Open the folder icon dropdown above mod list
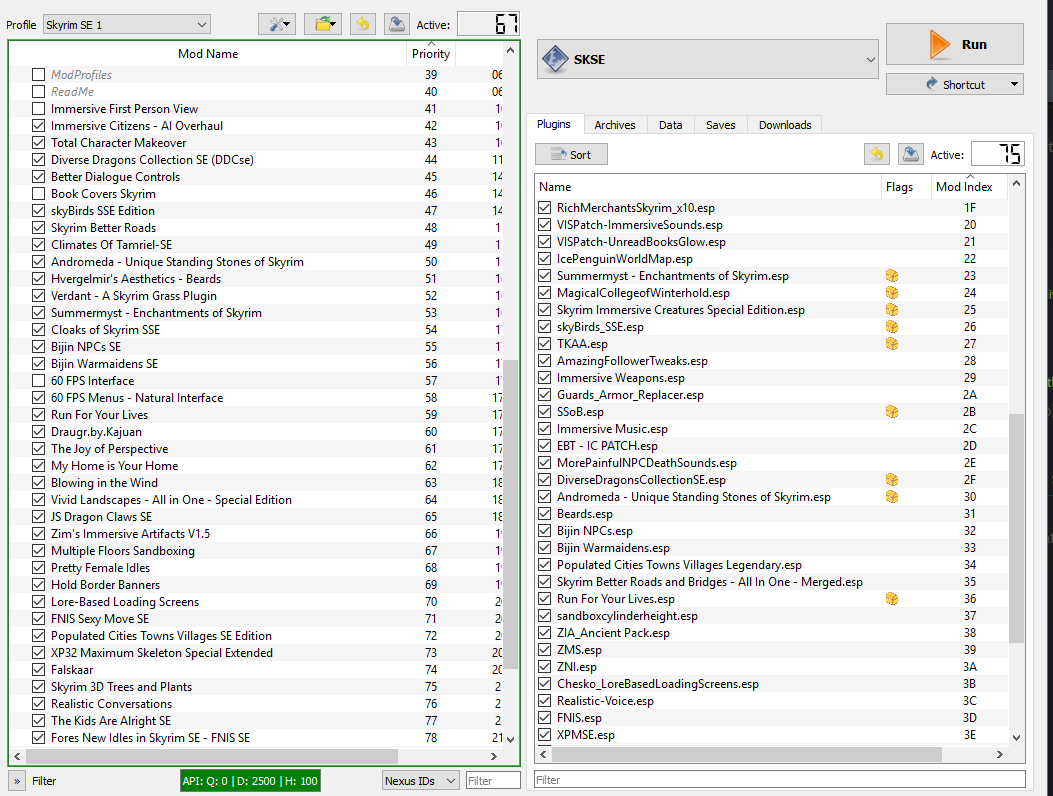Image resolution: width=1053 pixels, height=796 pixels. pyautogui.click(x=323, y=25)
